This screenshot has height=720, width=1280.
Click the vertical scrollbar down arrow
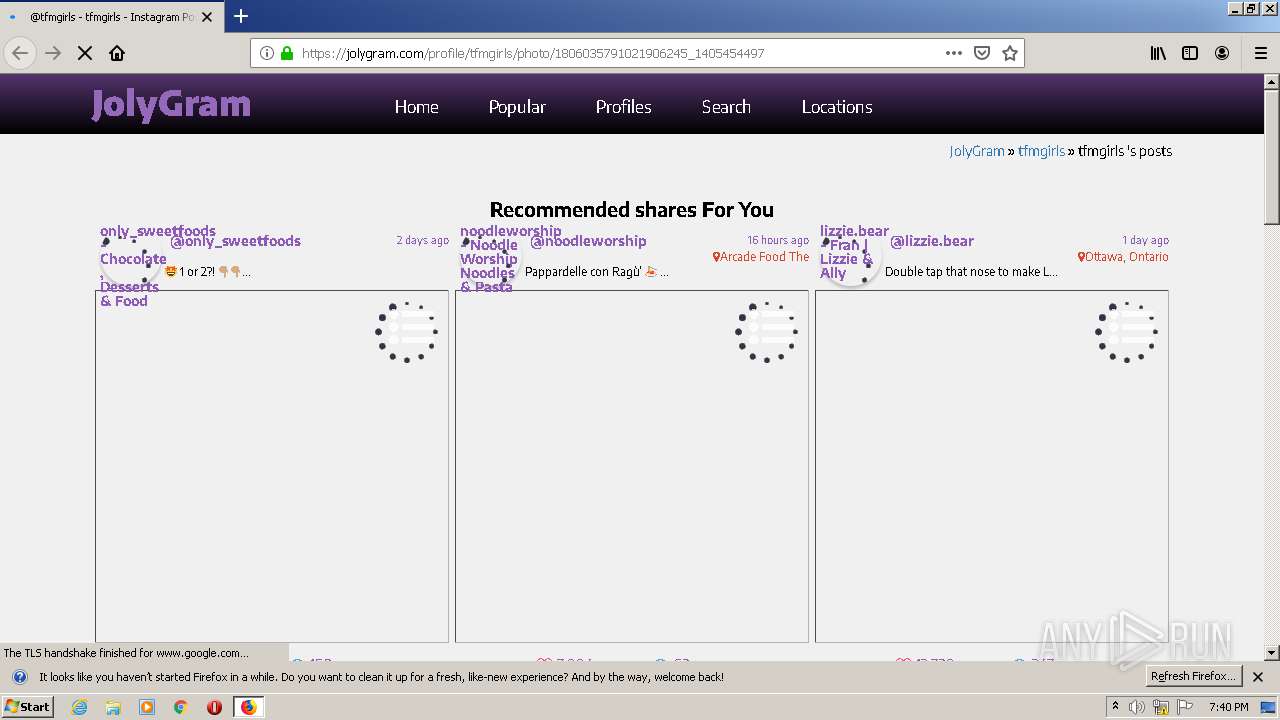click(x=1272, y=653)
